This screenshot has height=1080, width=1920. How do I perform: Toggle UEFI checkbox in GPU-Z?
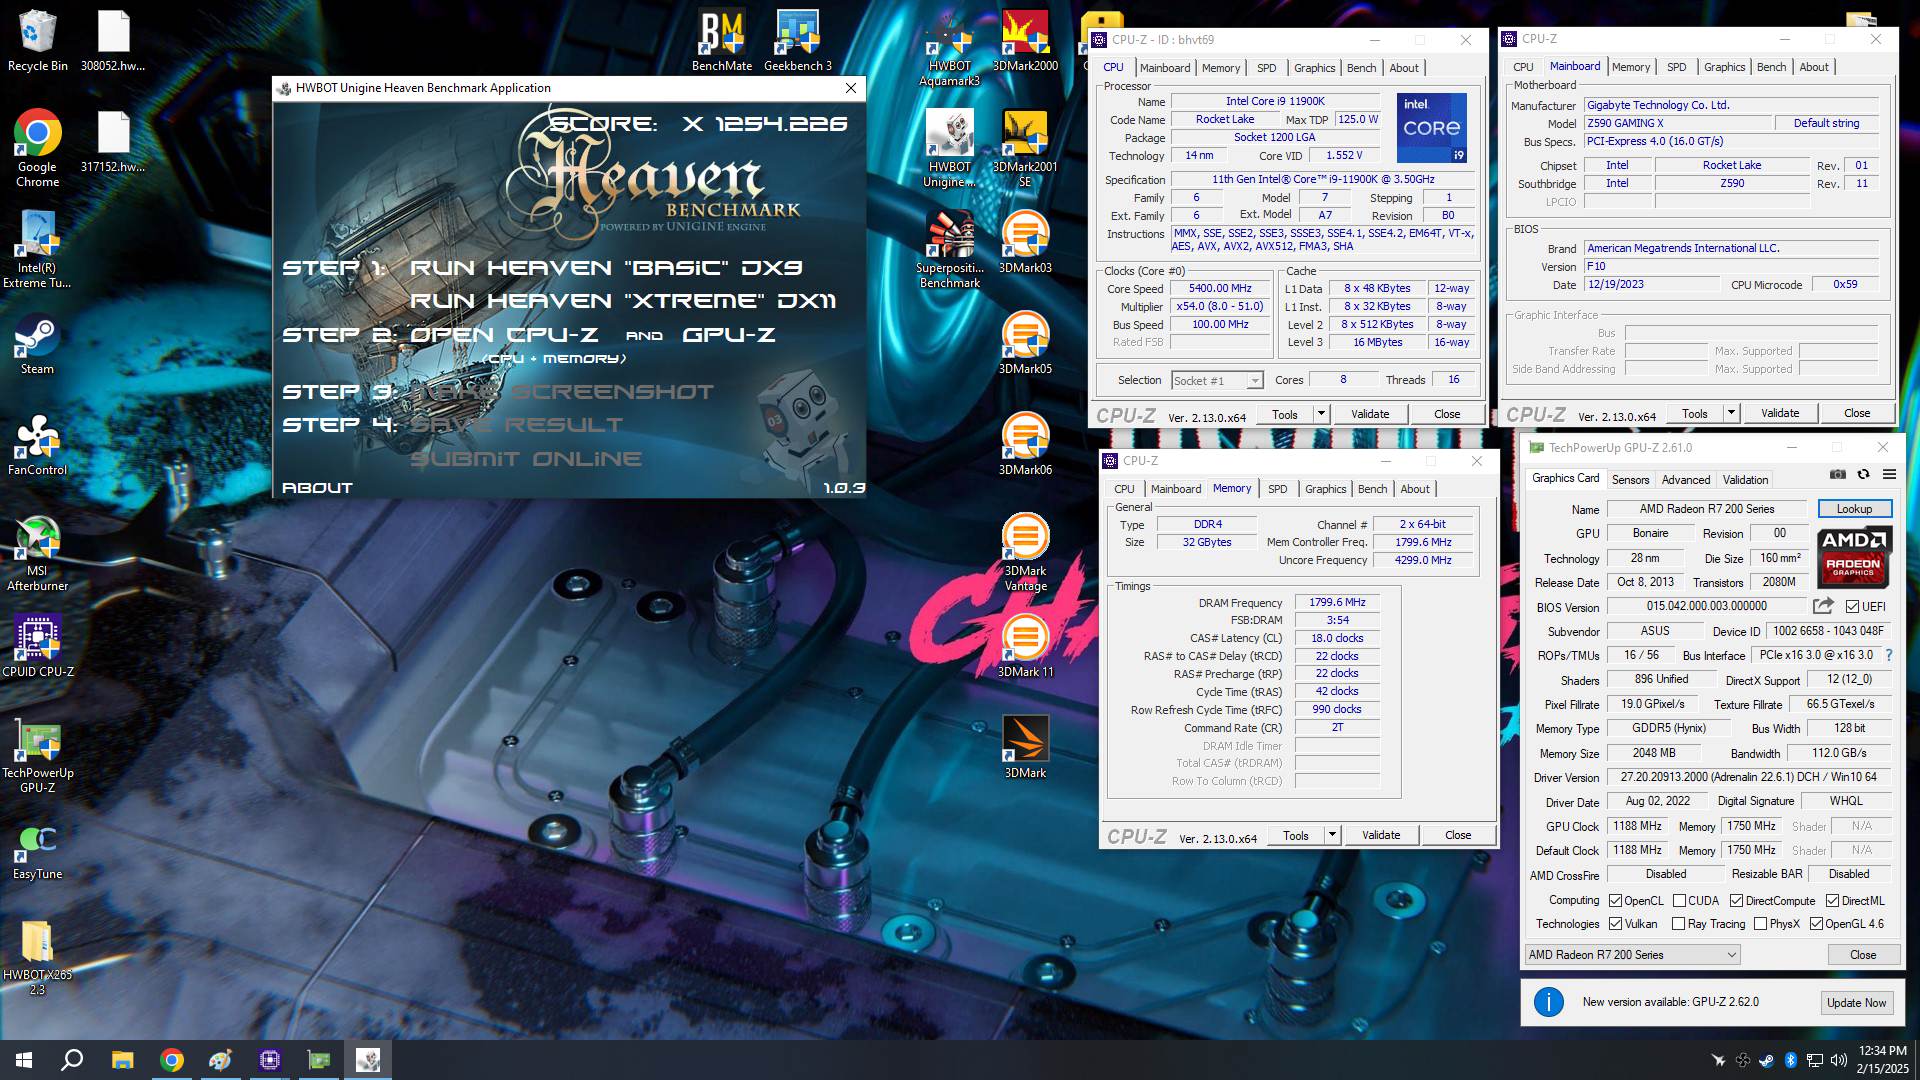pos(1852,606)
